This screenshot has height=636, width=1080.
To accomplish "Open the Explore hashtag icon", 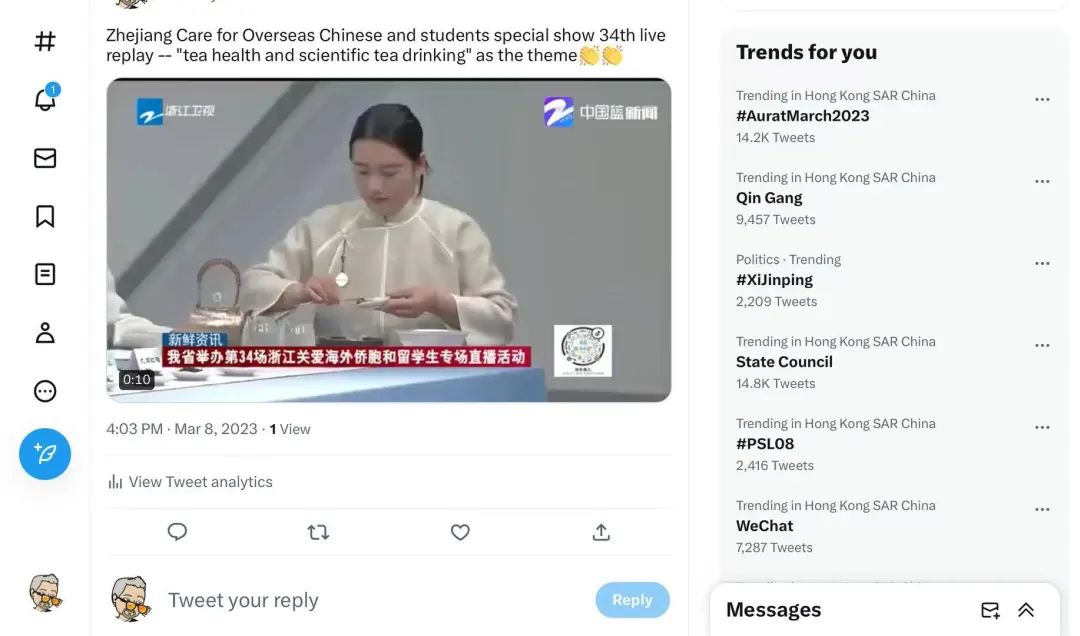I will [x=45, y=41].
